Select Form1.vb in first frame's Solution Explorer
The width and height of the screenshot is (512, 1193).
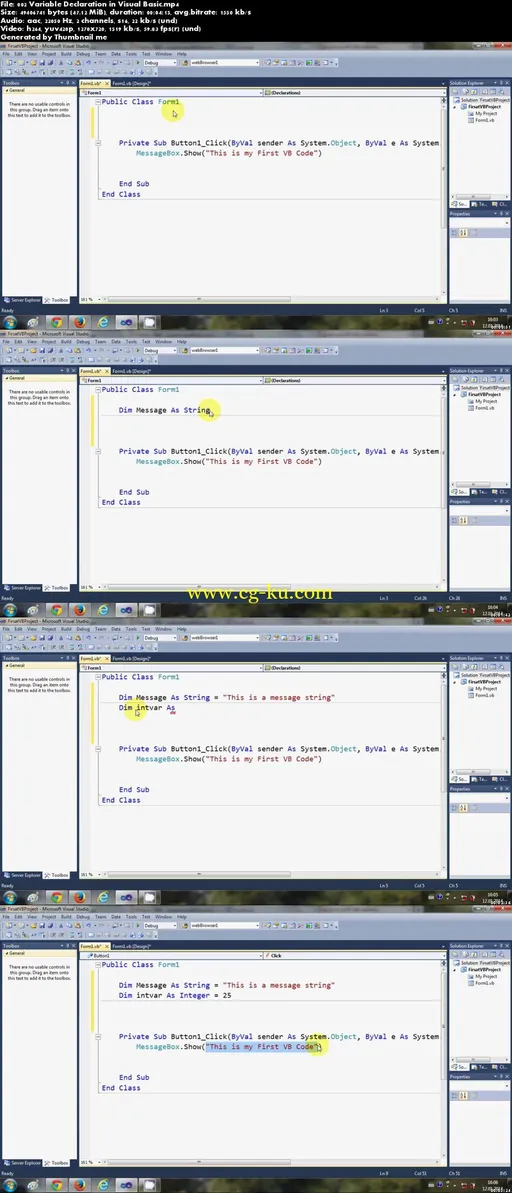click(x=485, y=120)
